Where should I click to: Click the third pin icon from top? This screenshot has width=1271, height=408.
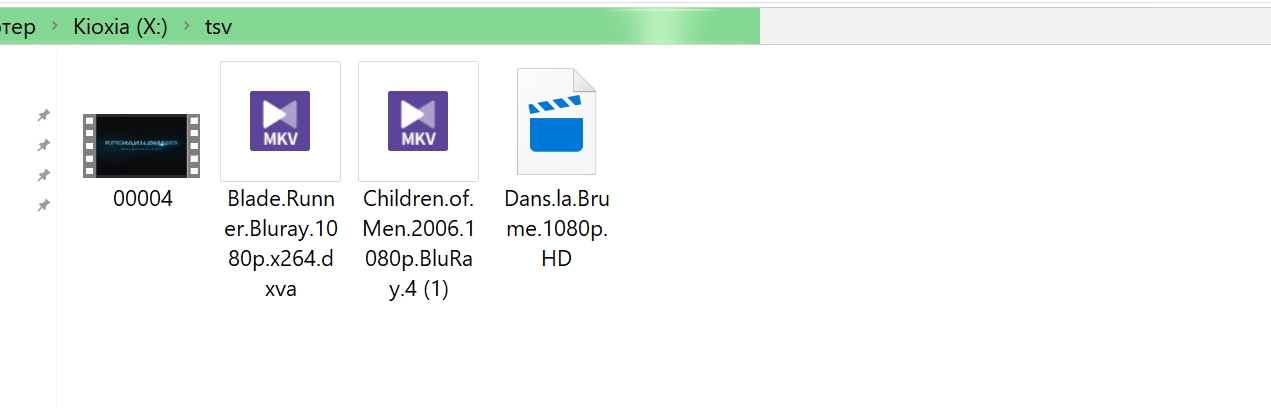(x=44, y=176)
